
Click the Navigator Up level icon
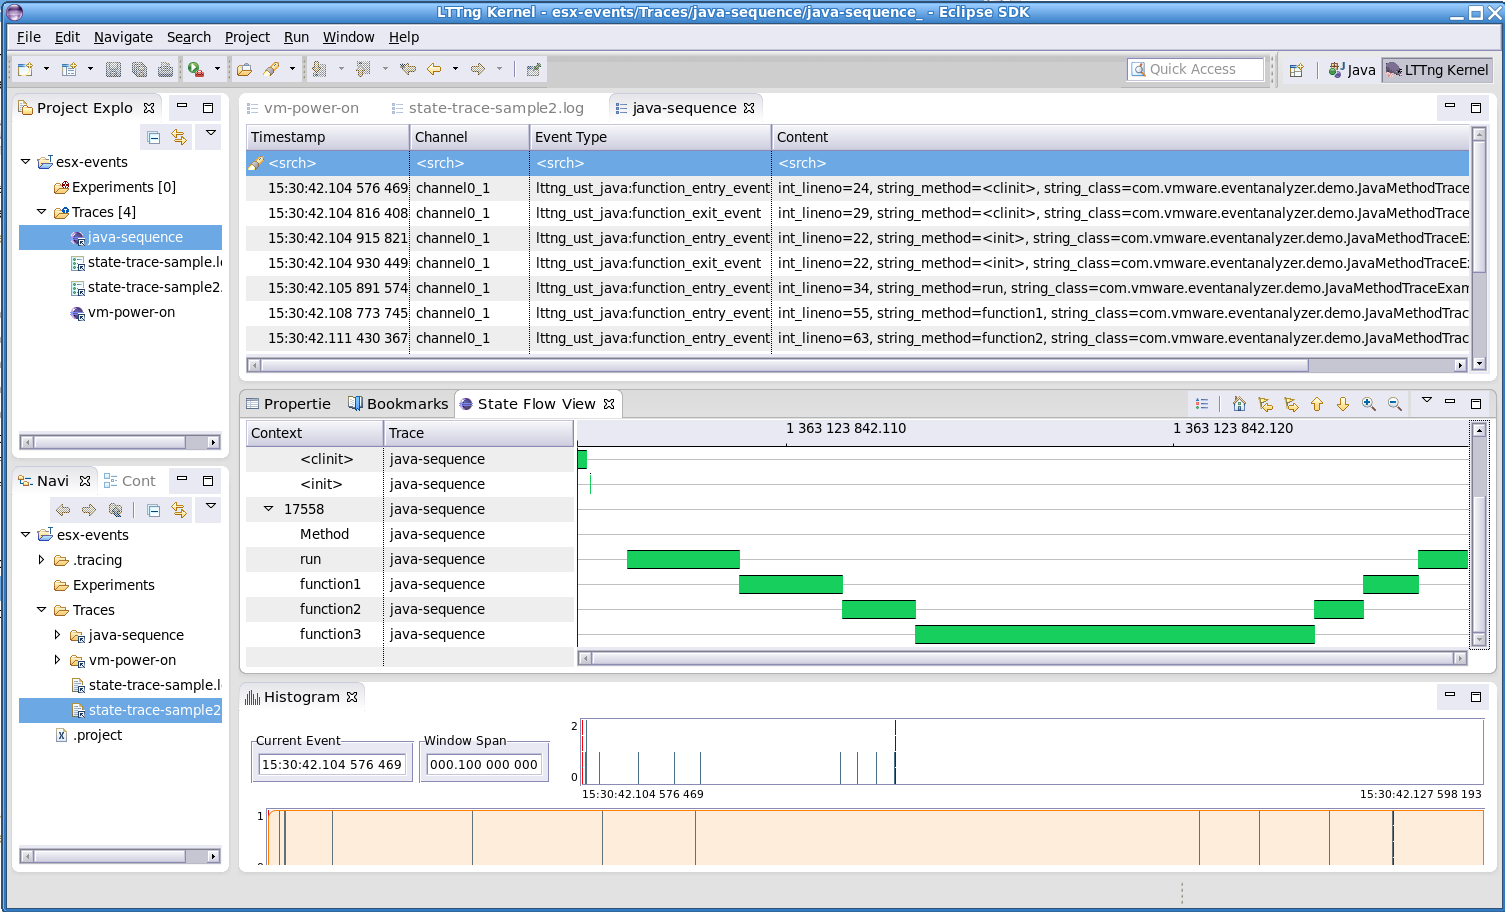115,510
